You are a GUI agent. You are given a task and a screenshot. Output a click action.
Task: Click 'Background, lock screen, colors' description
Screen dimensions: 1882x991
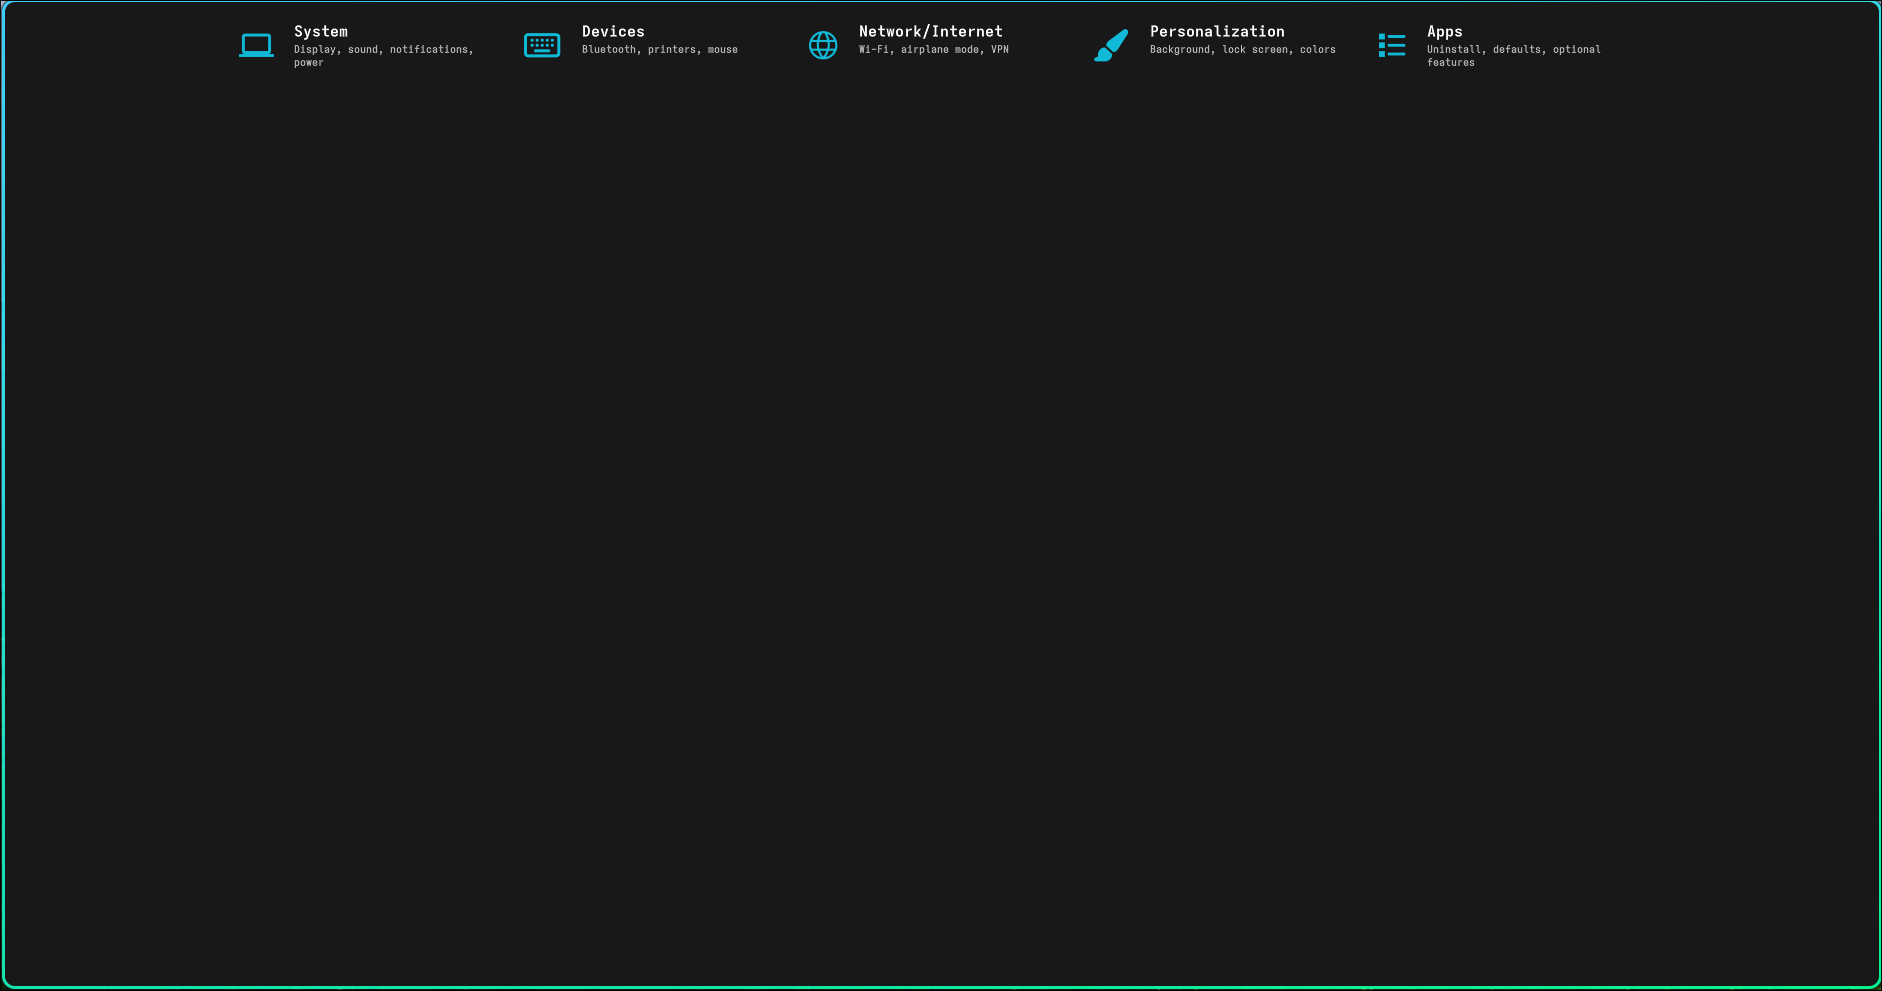(1242, 50)
